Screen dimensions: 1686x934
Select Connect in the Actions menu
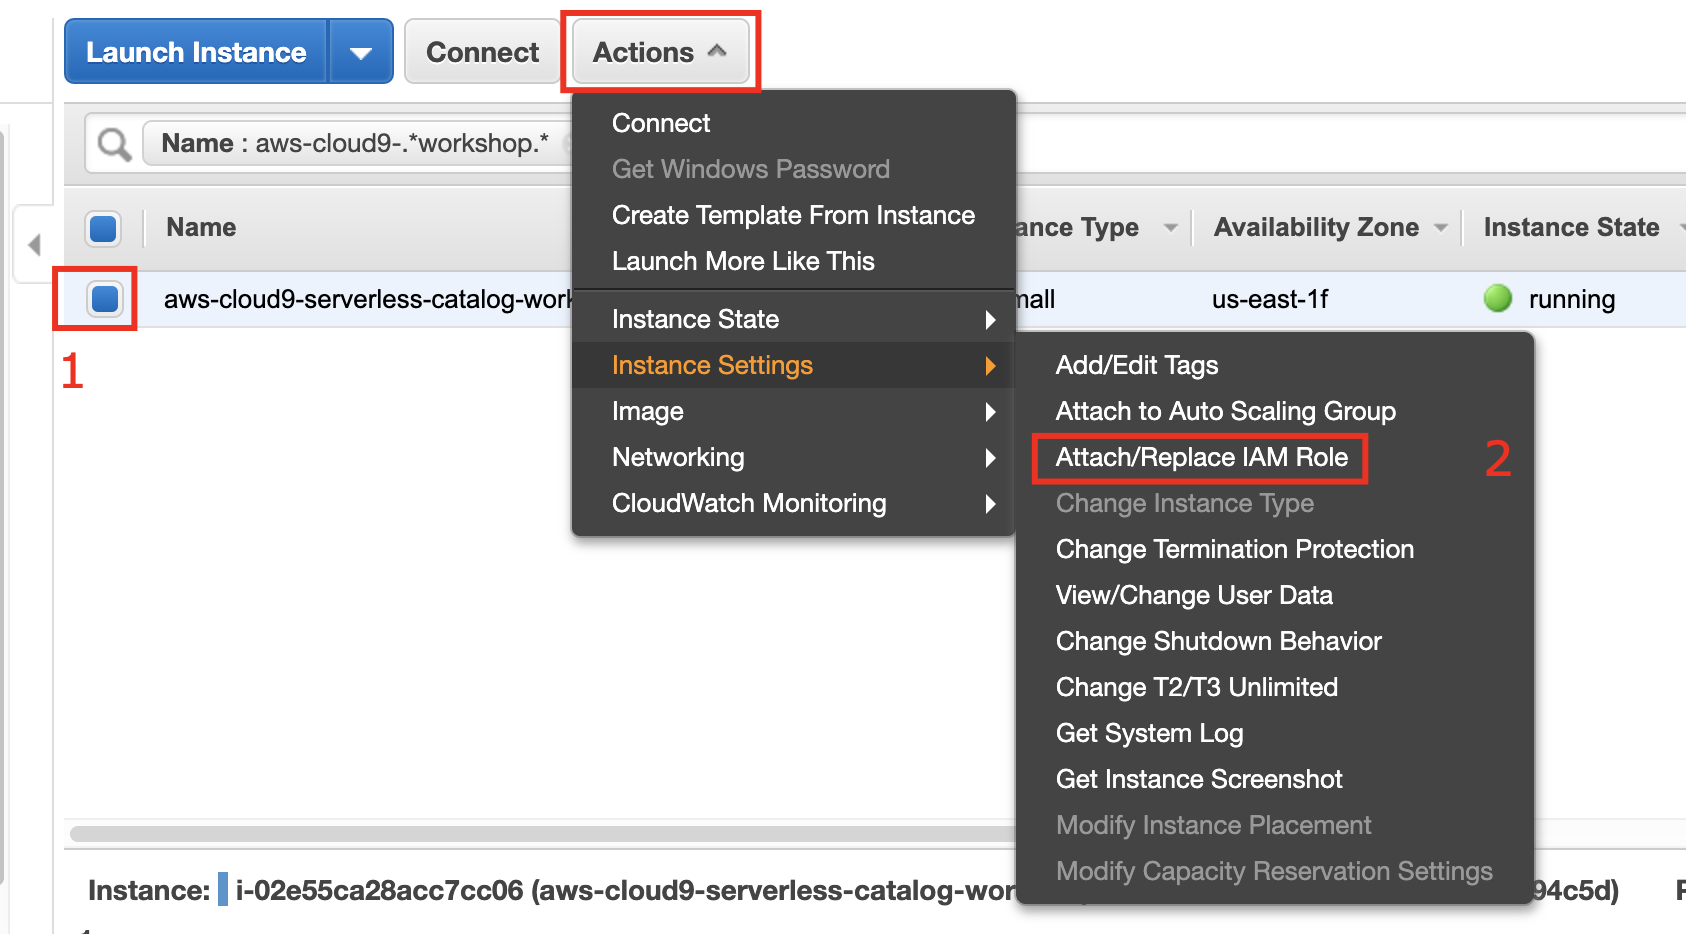coord(661,123)
